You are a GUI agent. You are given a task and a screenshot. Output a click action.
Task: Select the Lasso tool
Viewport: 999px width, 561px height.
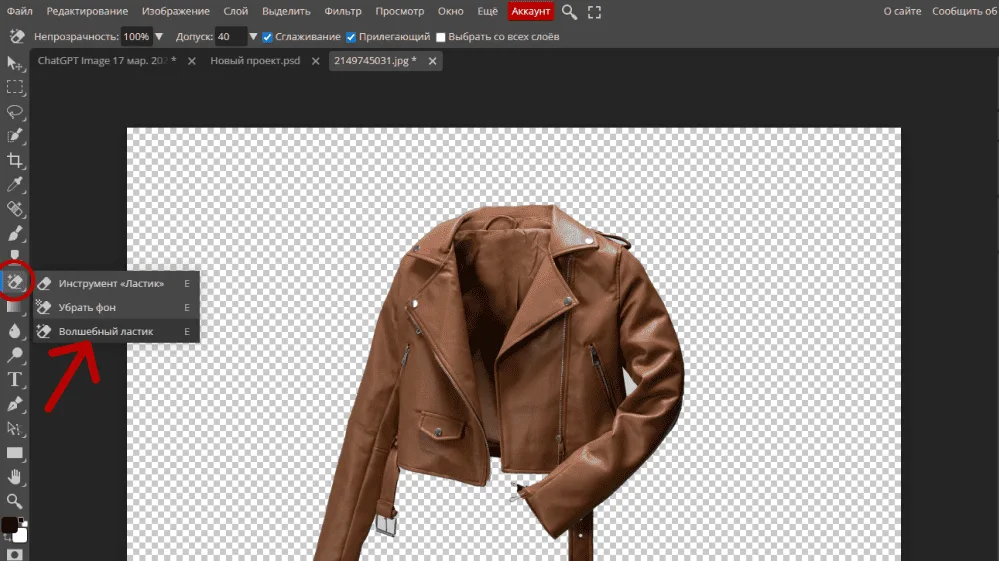pos(15,111)
